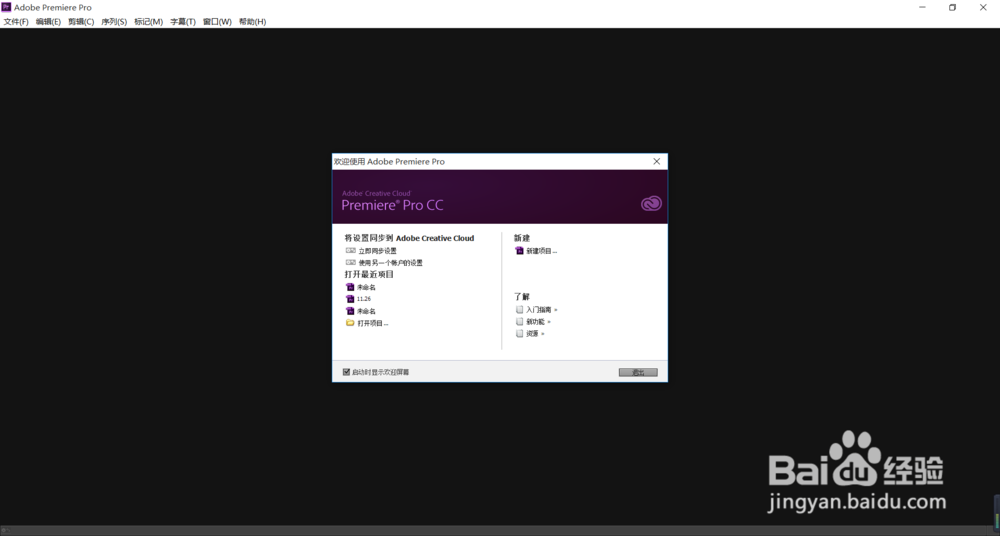1000x536 pixels.
Task: Click the Premiere icon for 新建项目...
Action: pyautogui.click(x=519, y=251)
